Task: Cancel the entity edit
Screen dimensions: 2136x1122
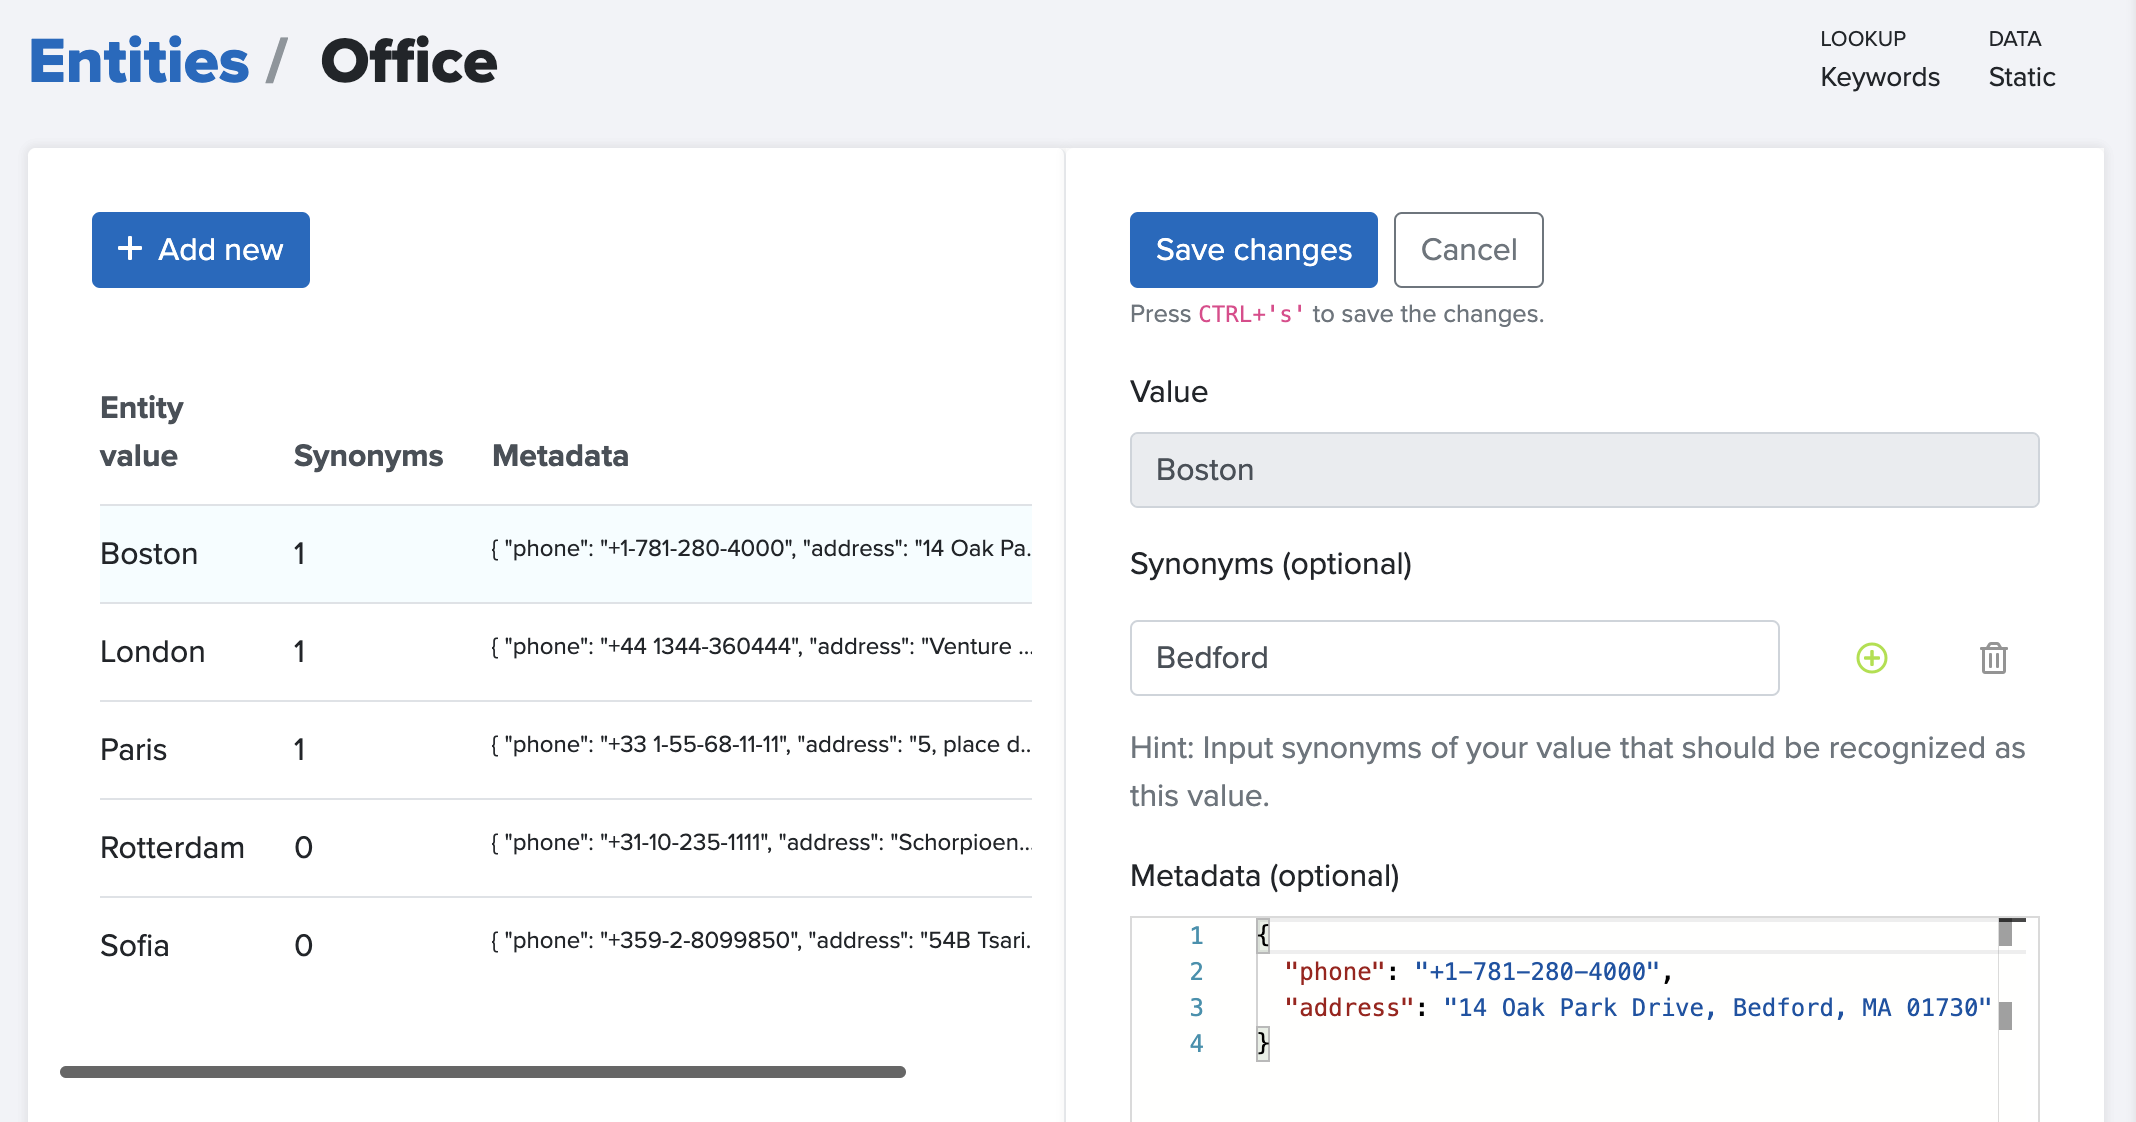Action: pyautogui.click(x=1468, y=250)
